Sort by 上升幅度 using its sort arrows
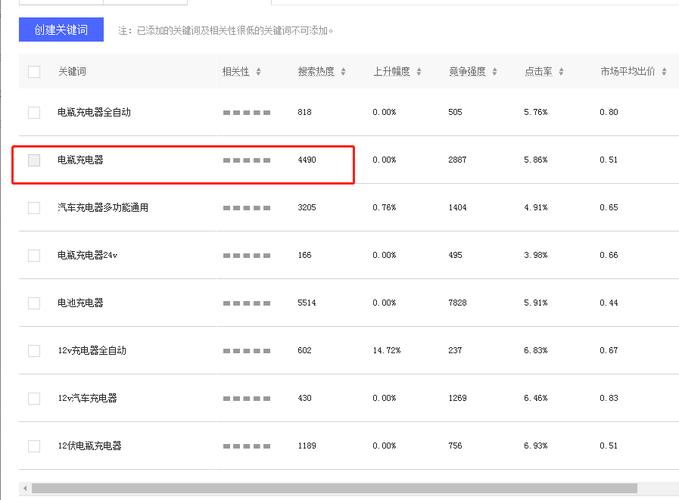 coord(419,71)
